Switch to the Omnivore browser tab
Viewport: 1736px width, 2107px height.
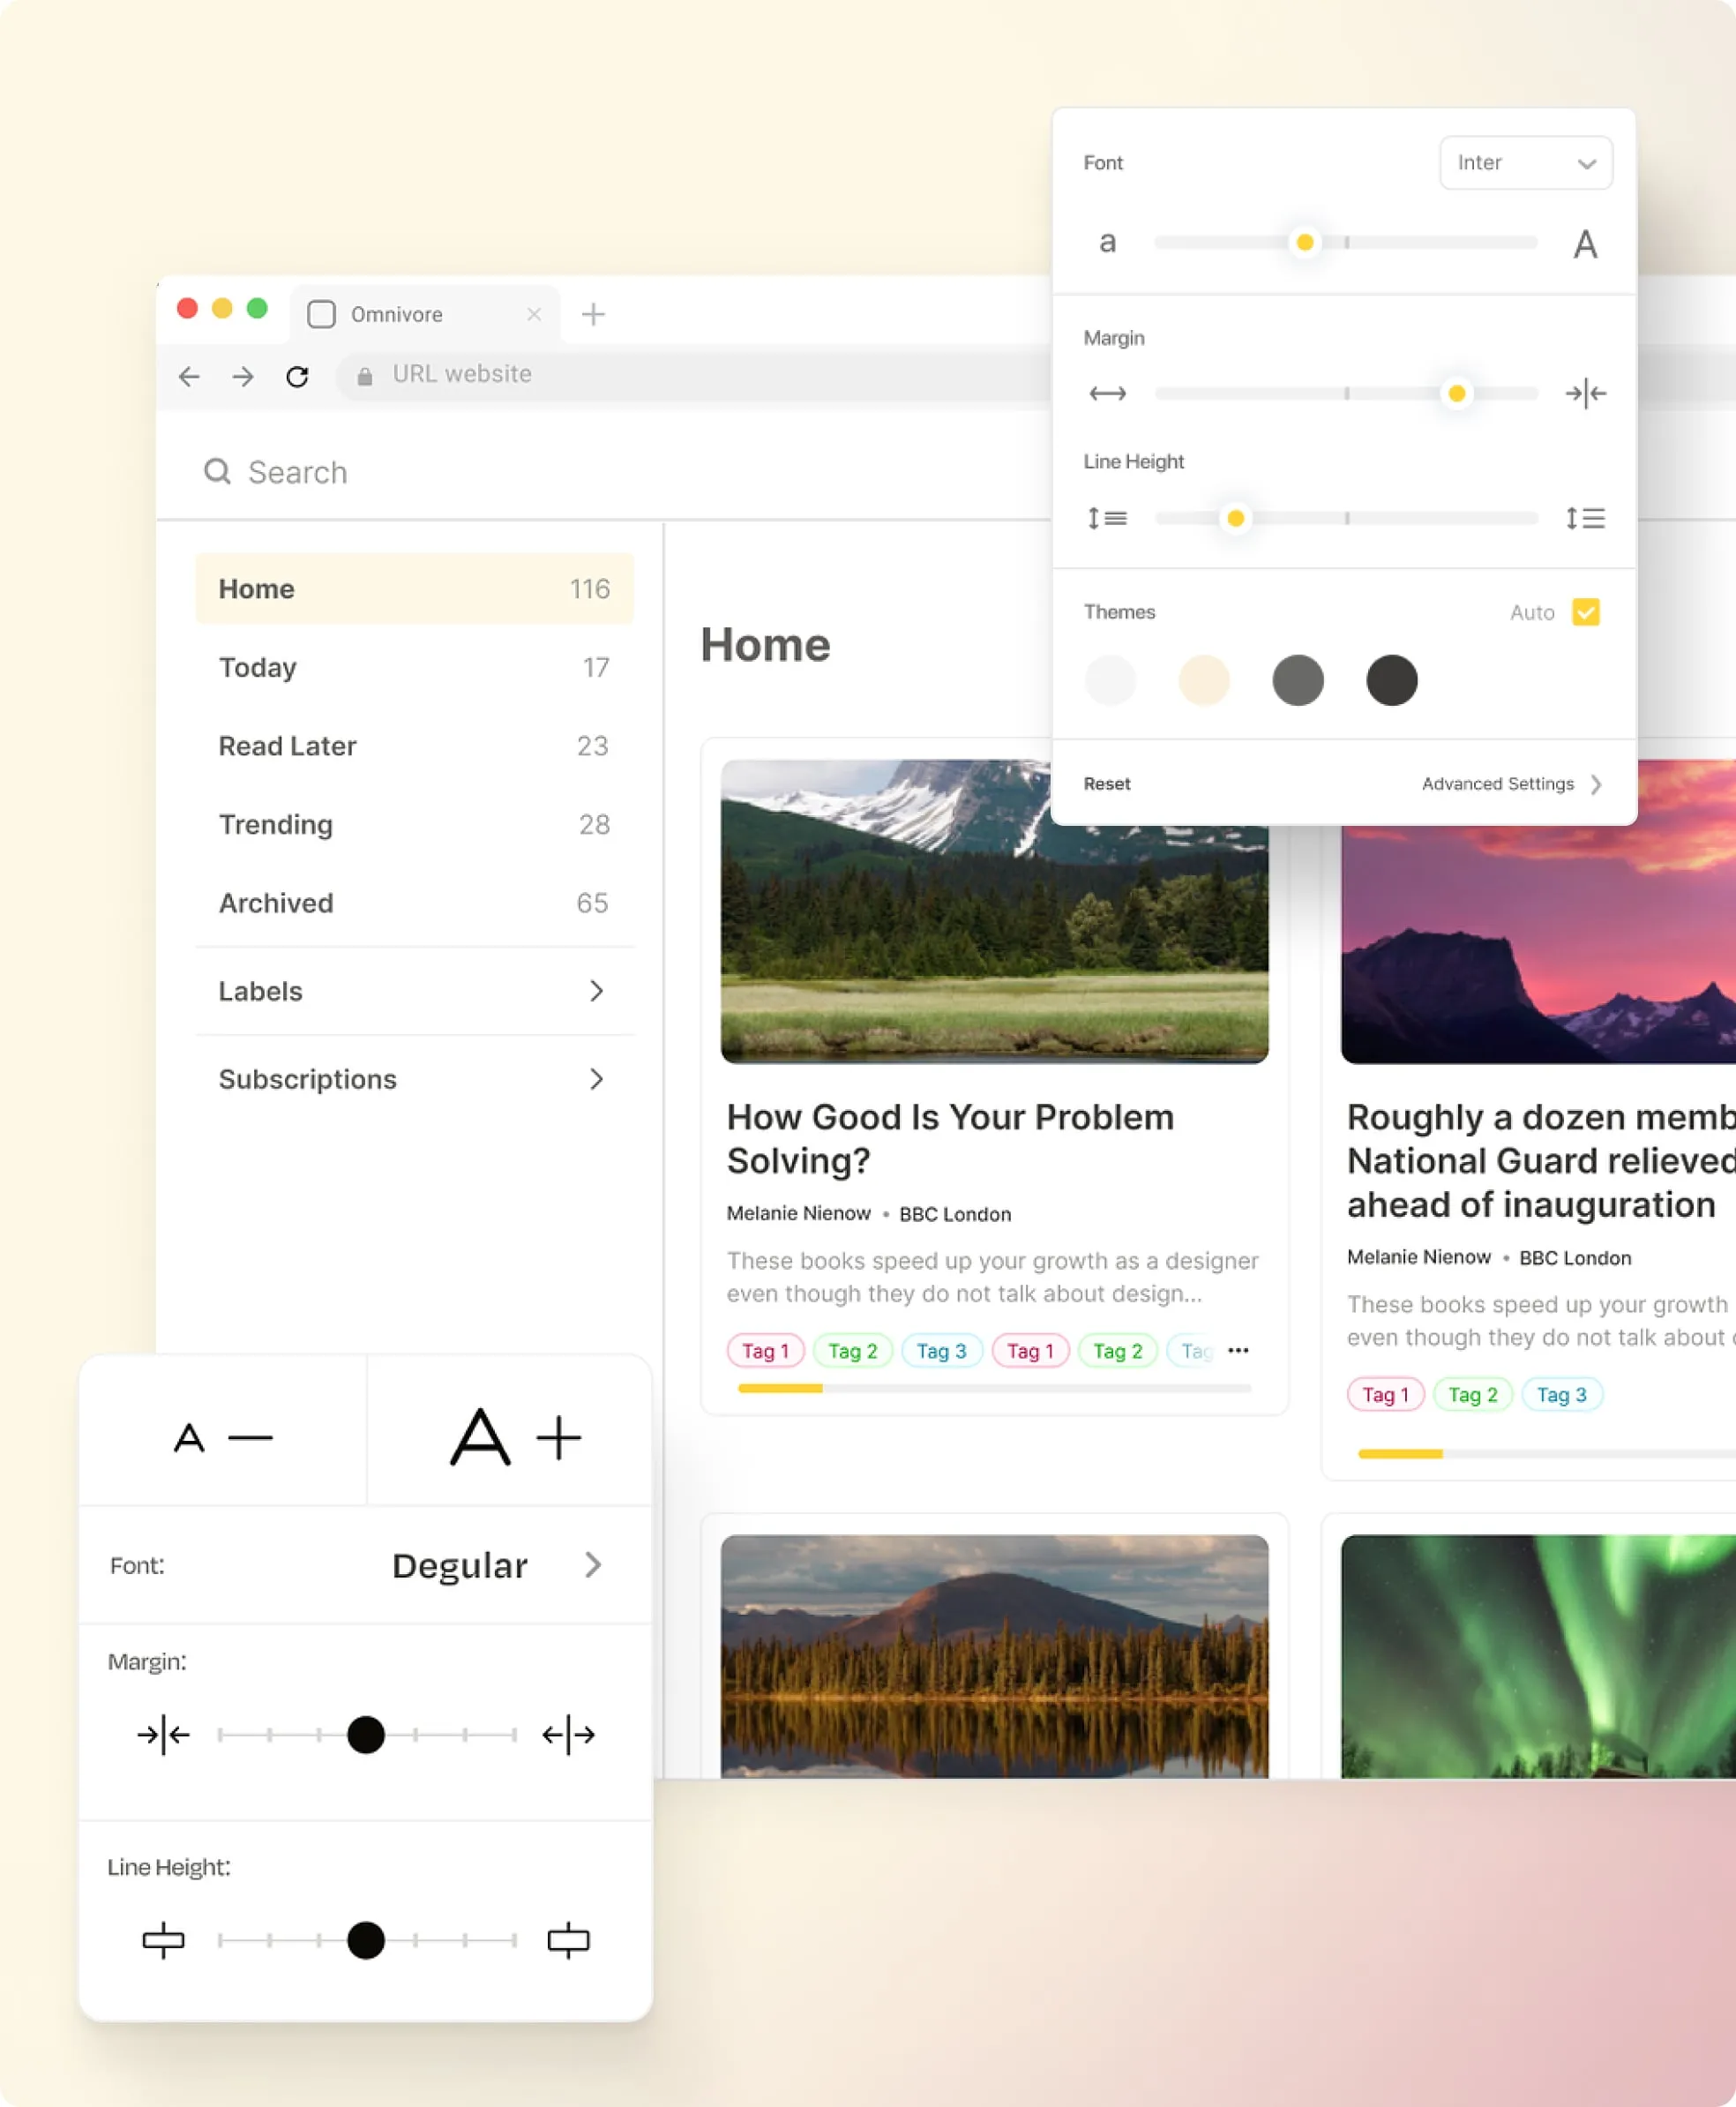tap(425, 314)
